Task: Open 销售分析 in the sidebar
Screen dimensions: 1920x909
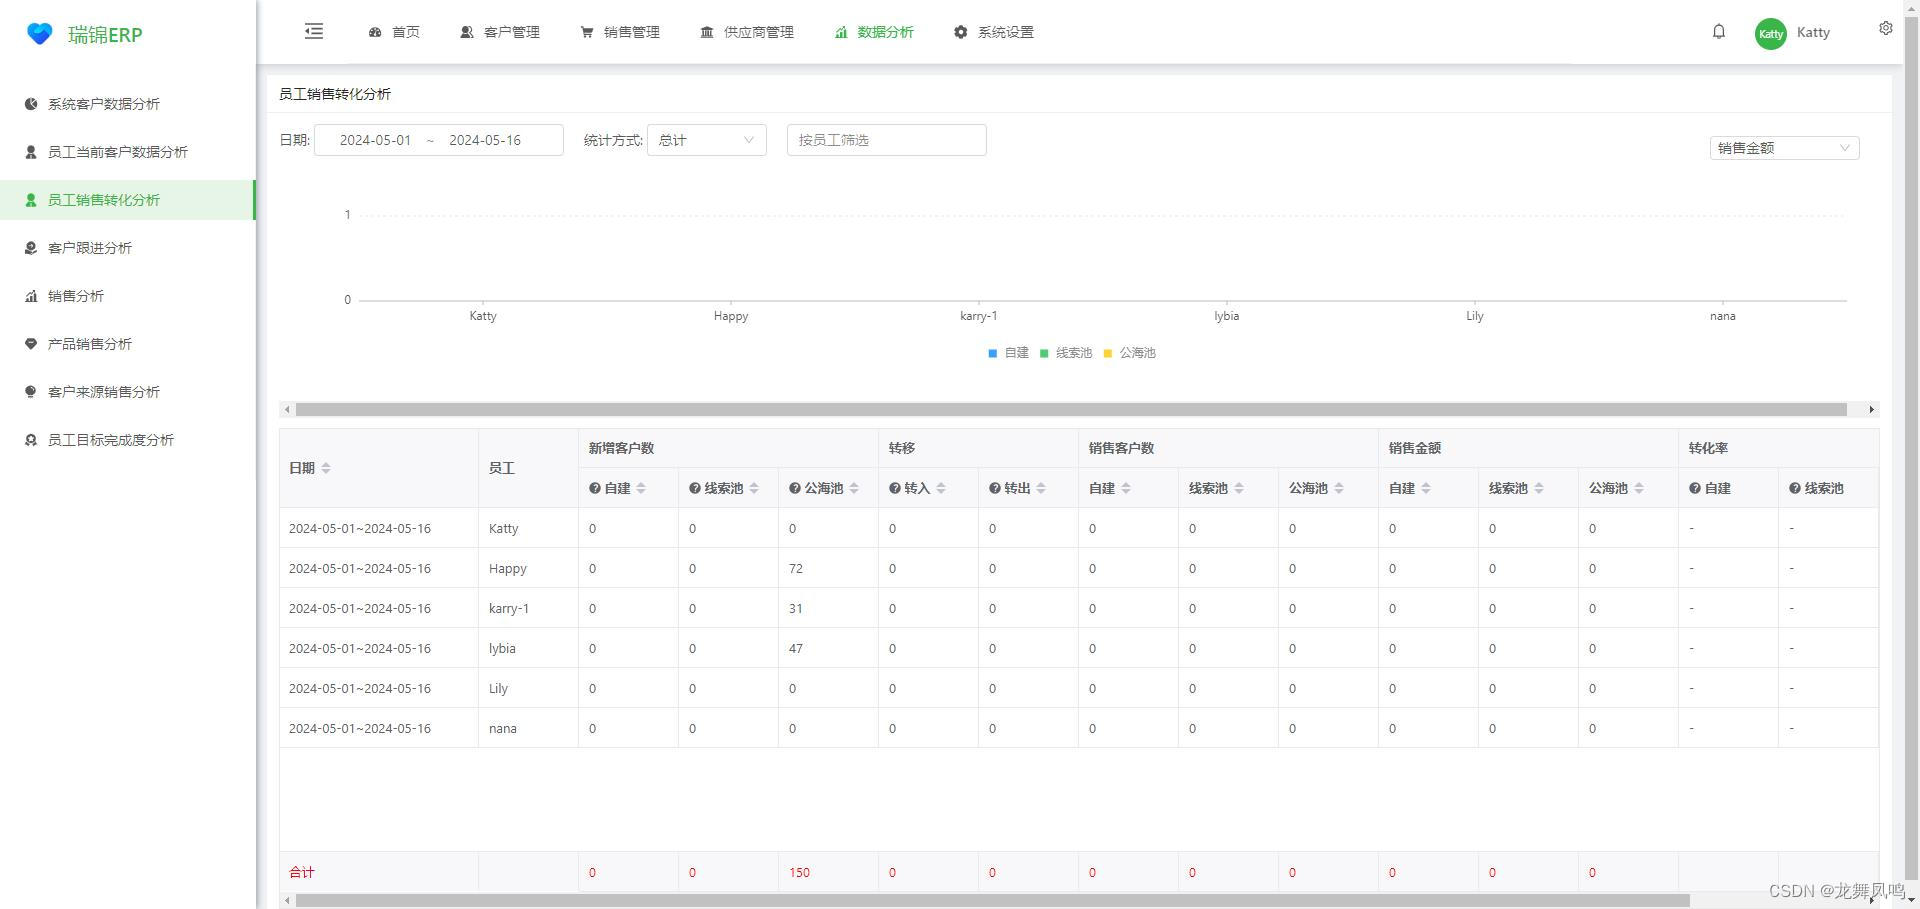Action: 128,296
